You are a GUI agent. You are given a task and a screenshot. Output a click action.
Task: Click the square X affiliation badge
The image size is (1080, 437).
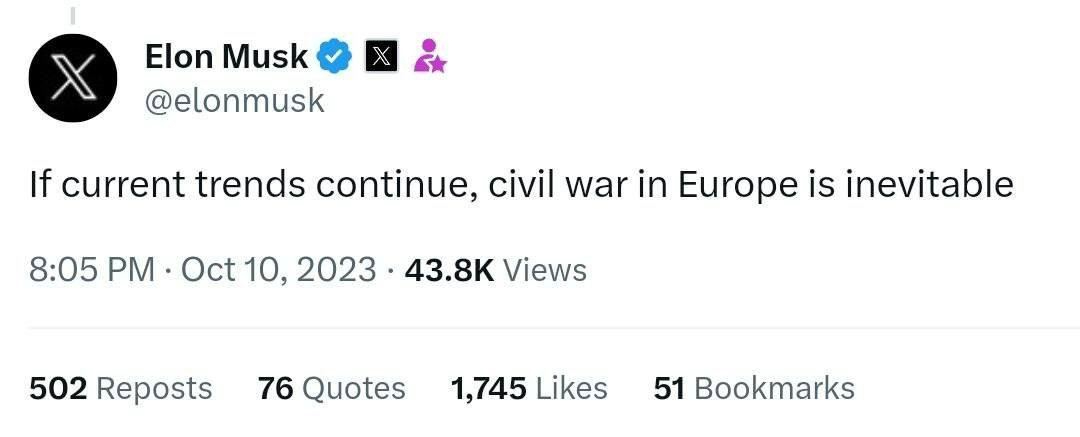point(380,57)
